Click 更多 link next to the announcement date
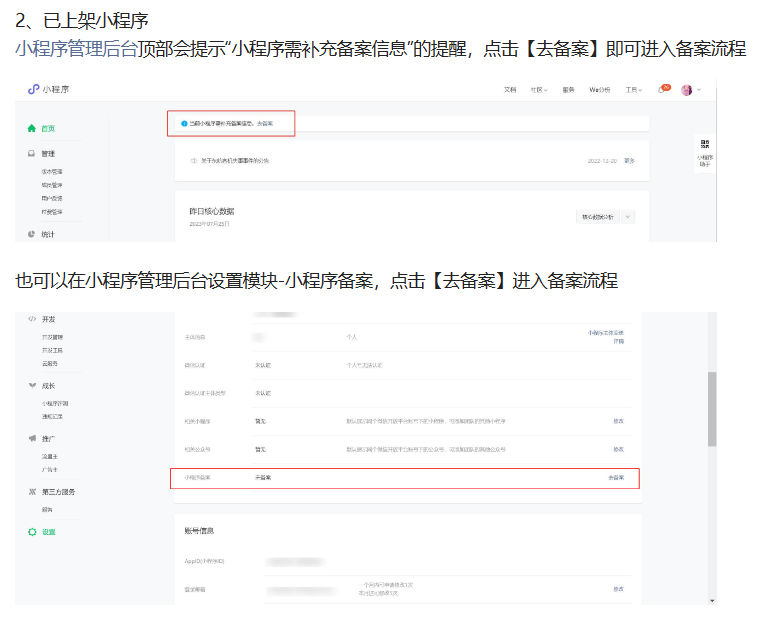Viewport: 766px width, 630px height. 629,161
